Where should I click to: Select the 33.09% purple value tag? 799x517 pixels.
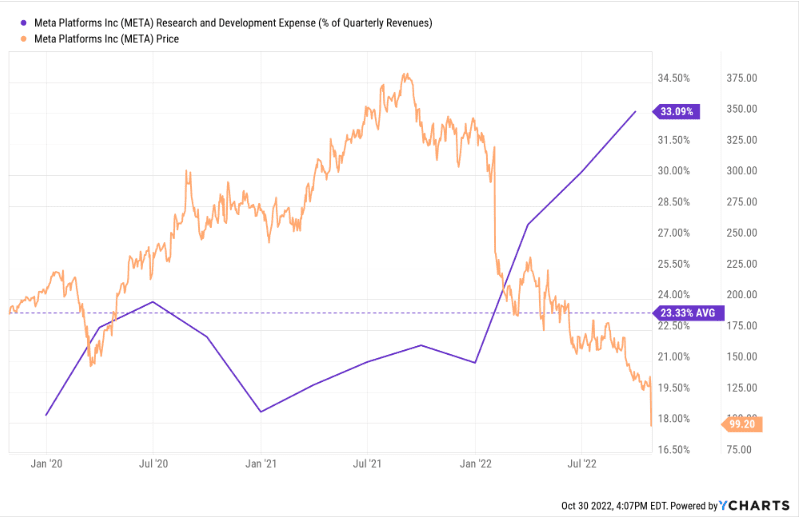pos(679,112)
